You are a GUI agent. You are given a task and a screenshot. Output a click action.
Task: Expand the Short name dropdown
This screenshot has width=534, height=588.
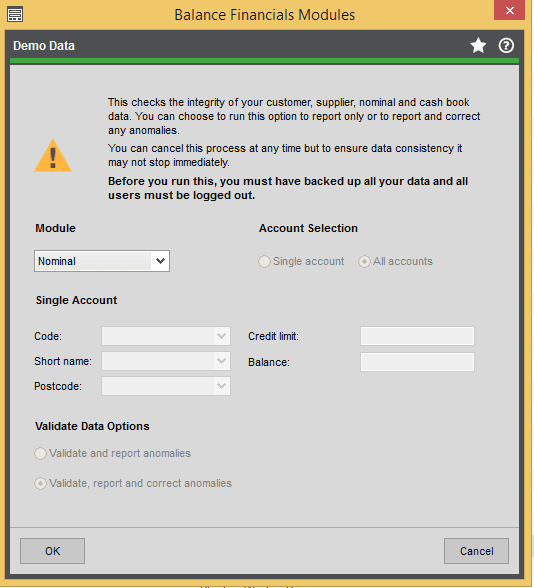221,361
